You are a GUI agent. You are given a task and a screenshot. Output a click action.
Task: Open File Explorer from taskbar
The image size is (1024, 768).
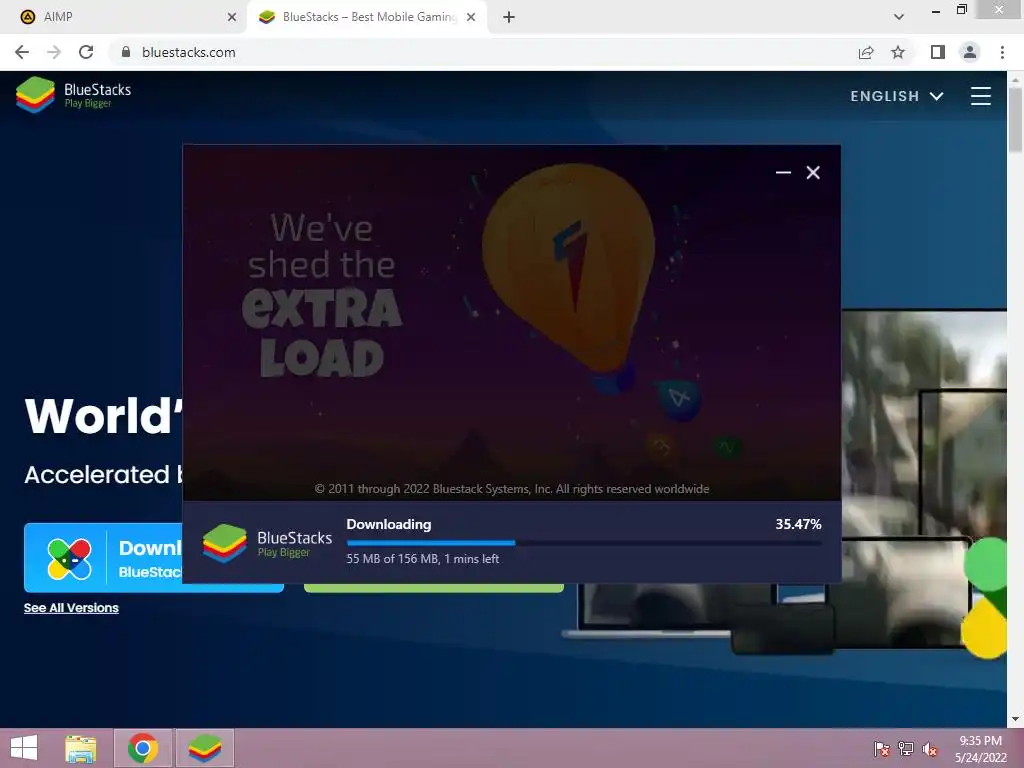pos(80,748)
